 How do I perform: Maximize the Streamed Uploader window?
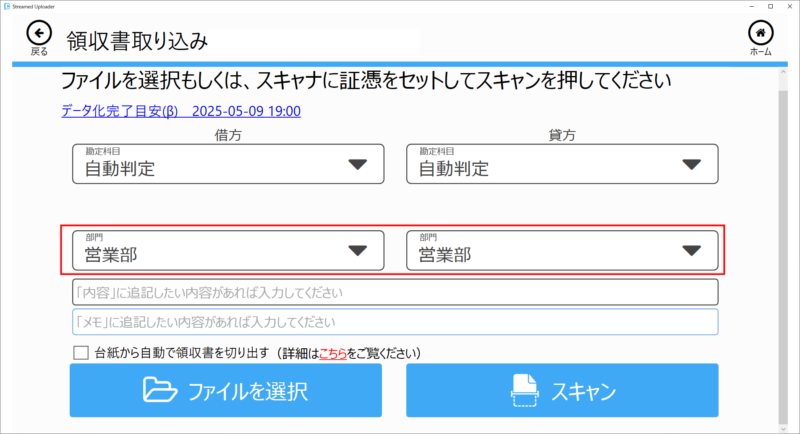pyautogui.click(x=770, y=6)
